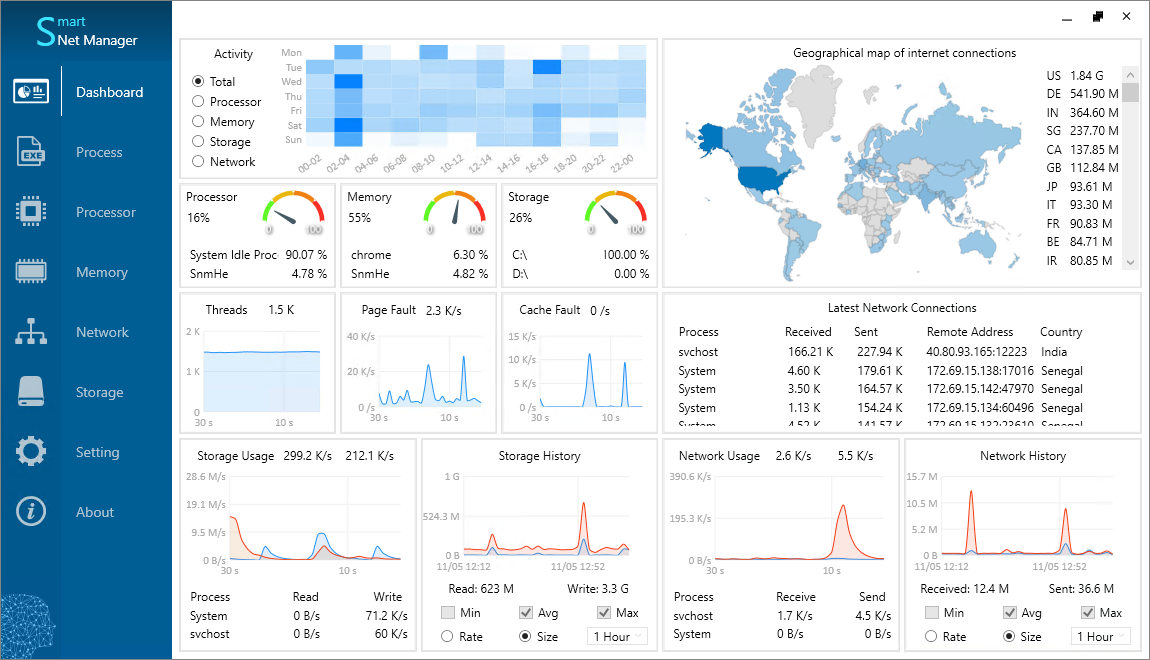This screenshot has width=1150, height=660.
Task: Click the About info icon
Action: click(31, 511)
